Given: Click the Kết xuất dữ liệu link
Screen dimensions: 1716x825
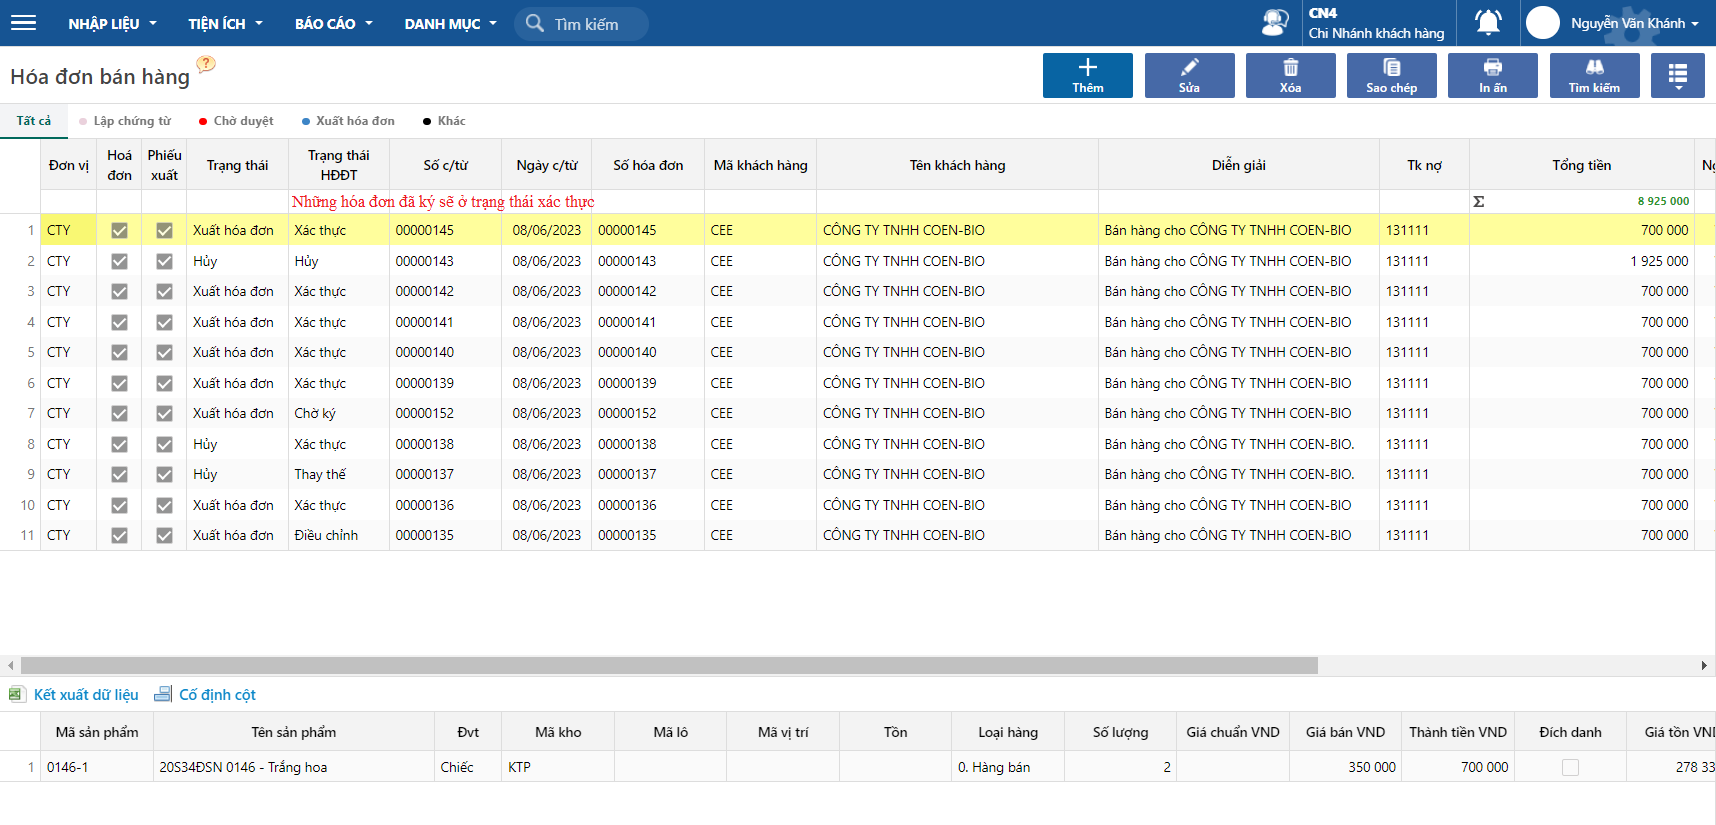Looking at the screenshot, I should click(x=85, y=695).
